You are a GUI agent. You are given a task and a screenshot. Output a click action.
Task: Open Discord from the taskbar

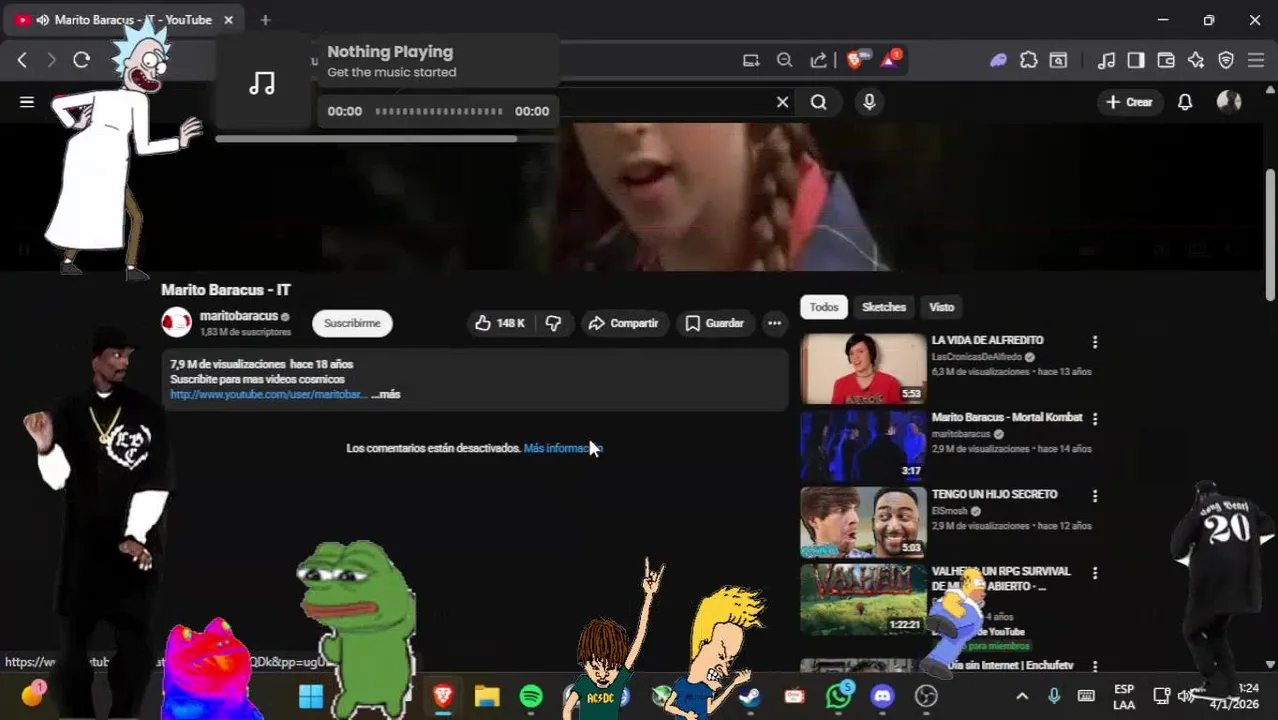point(882,696)
